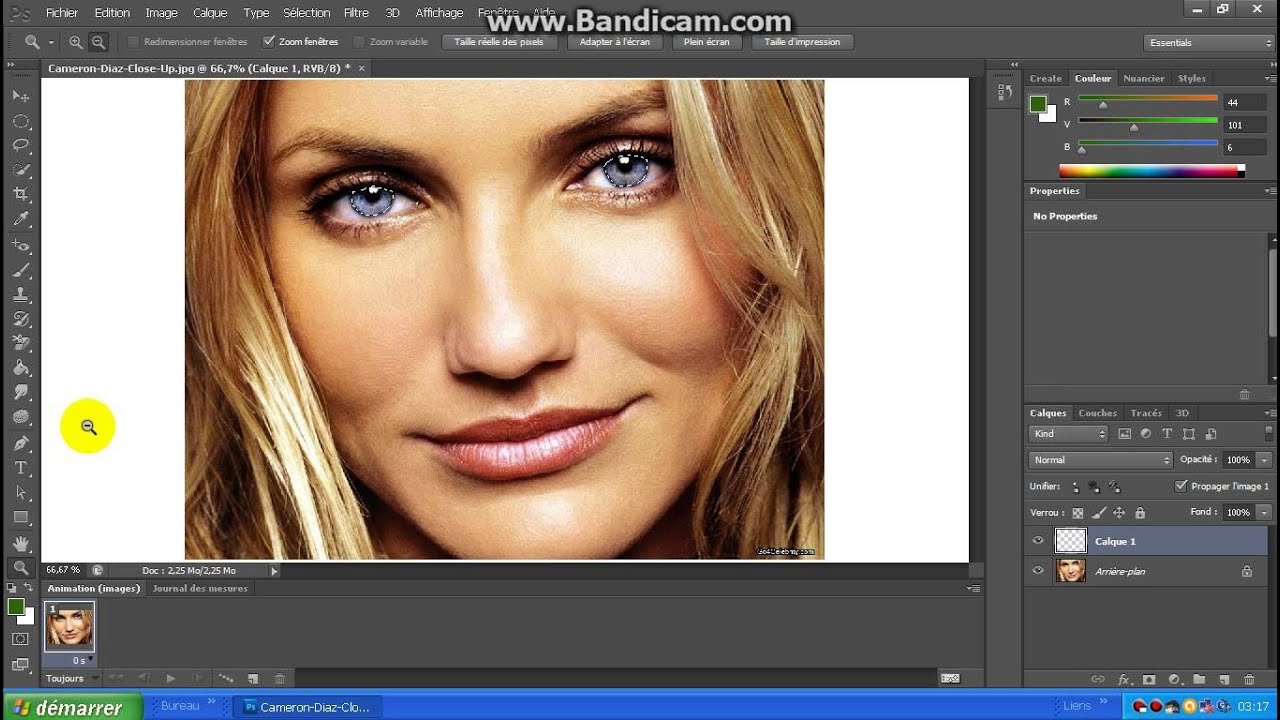Filter layers by type (T) icon
This screenshot has height=720, width=1280.
[1167, 434]
